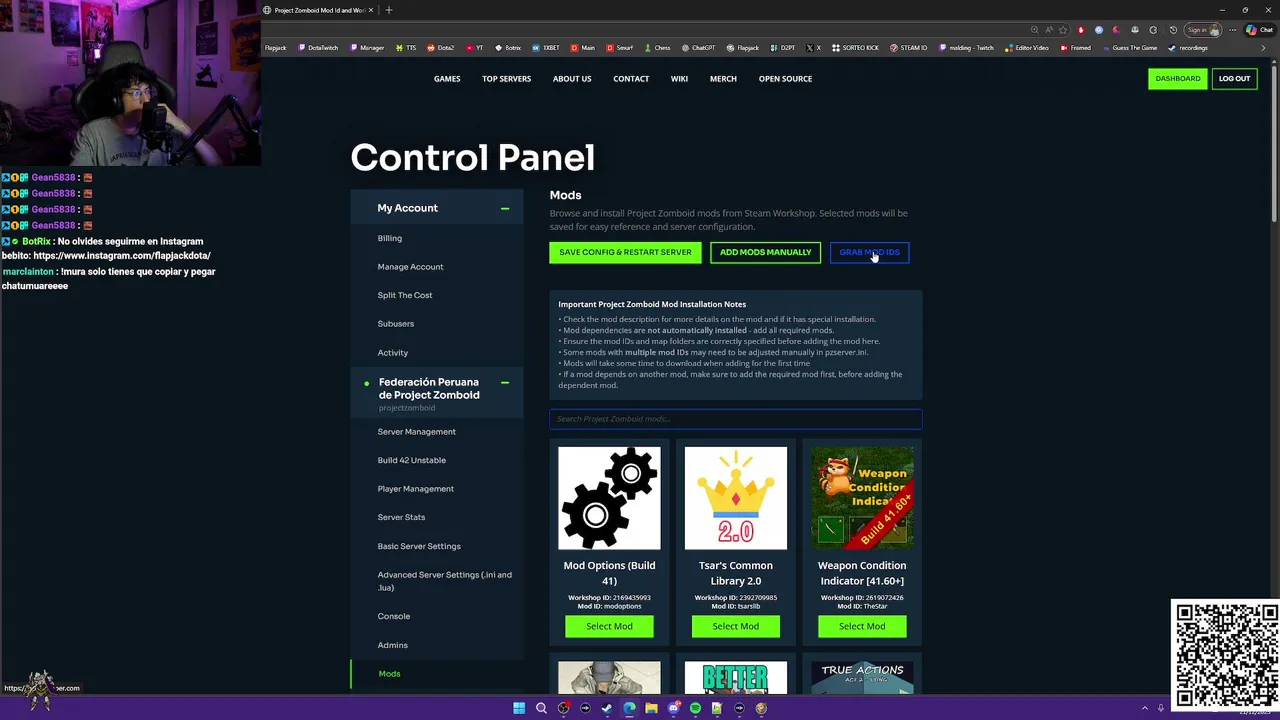Select Mod Options (Build 41) mod
The height and width of the screenshot is (720, 1280).
[609, 626]
